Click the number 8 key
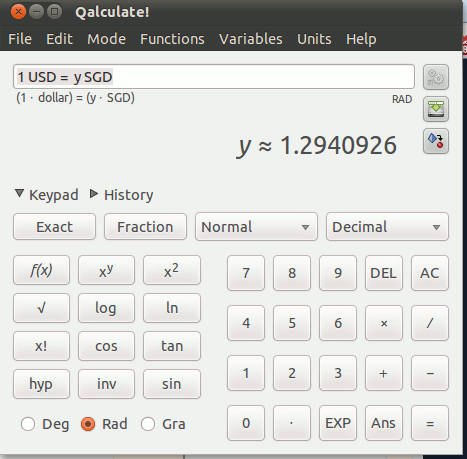The width and height of the screenshot is (467, 459). click(292, 273)
